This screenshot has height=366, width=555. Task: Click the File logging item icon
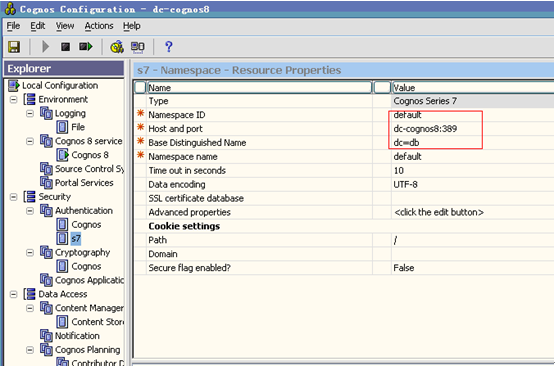pos(62,127)
